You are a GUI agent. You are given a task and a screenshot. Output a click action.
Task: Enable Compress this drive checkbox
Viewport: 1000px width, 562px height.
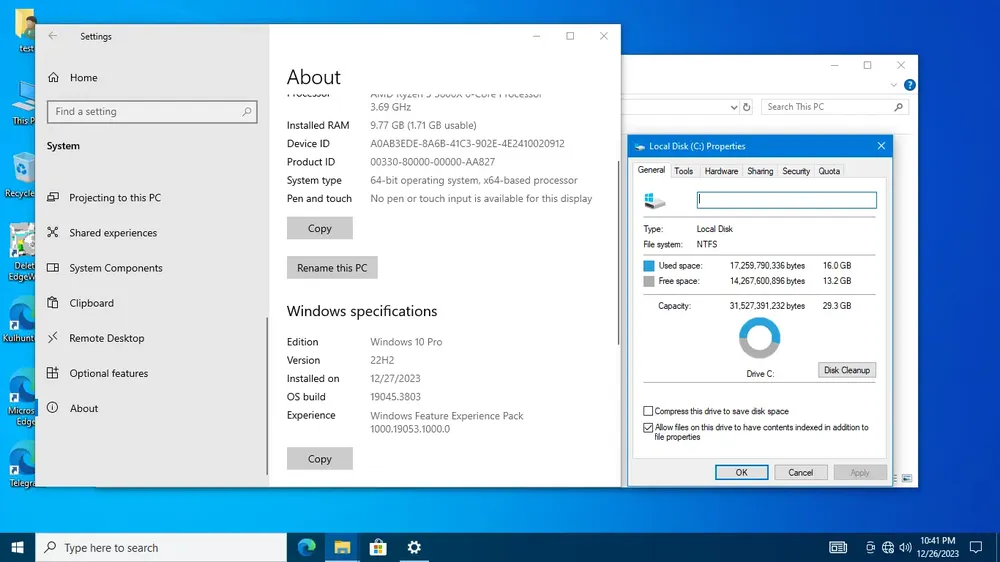[648, 411]
